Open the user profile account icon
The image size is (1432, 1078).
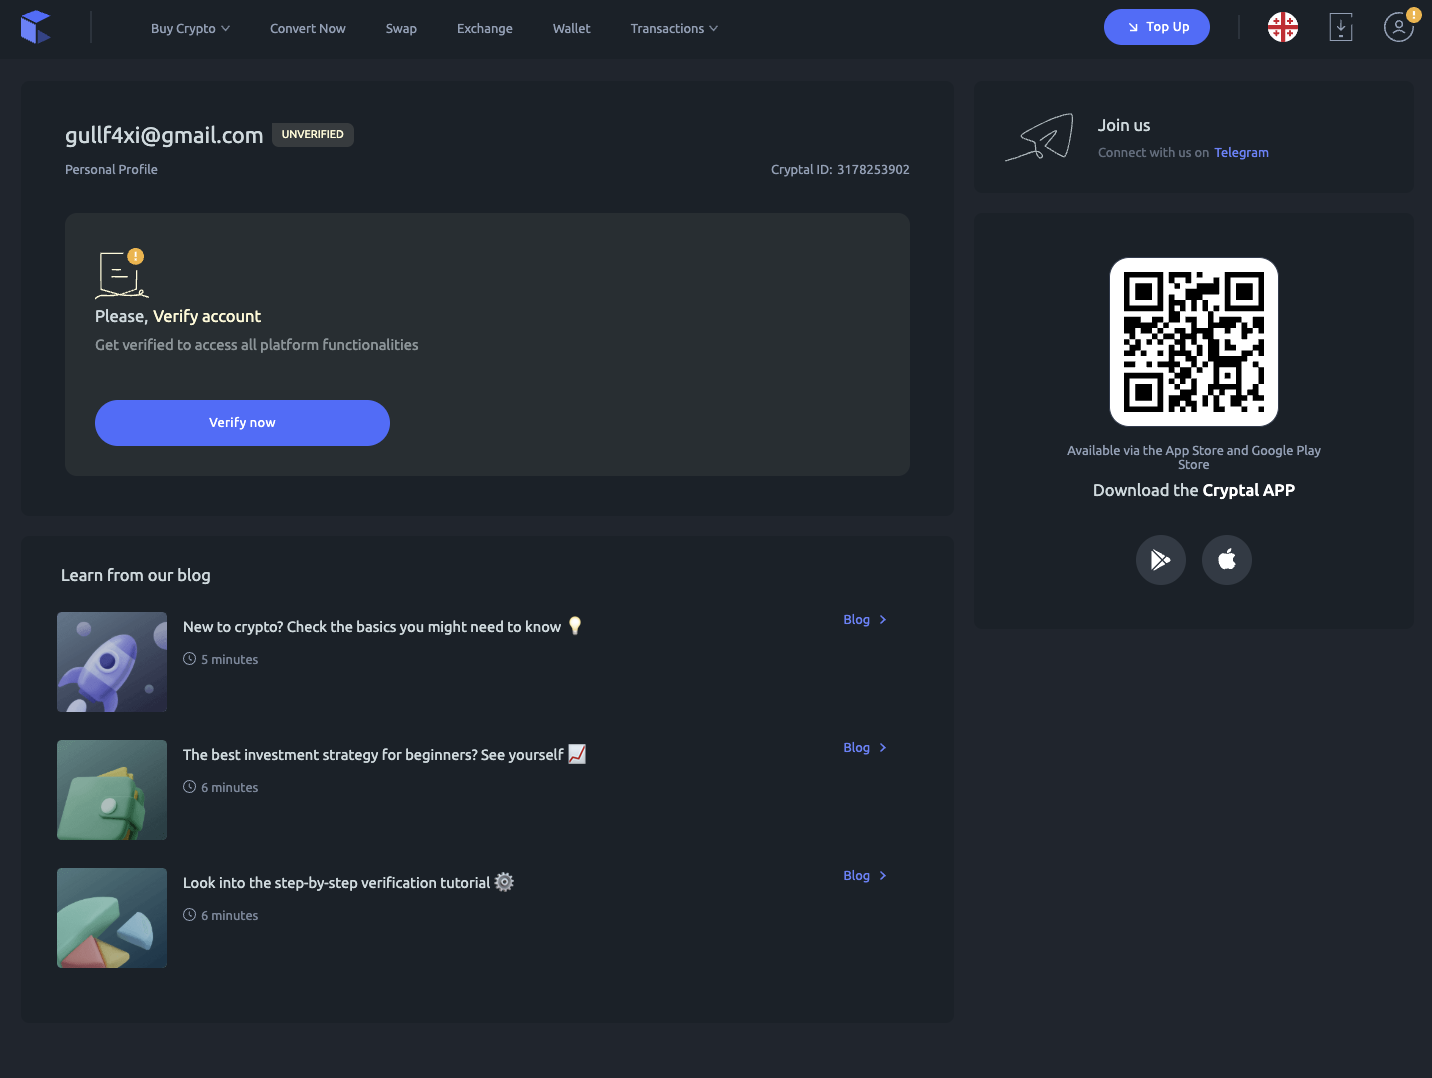(1398, 27)
